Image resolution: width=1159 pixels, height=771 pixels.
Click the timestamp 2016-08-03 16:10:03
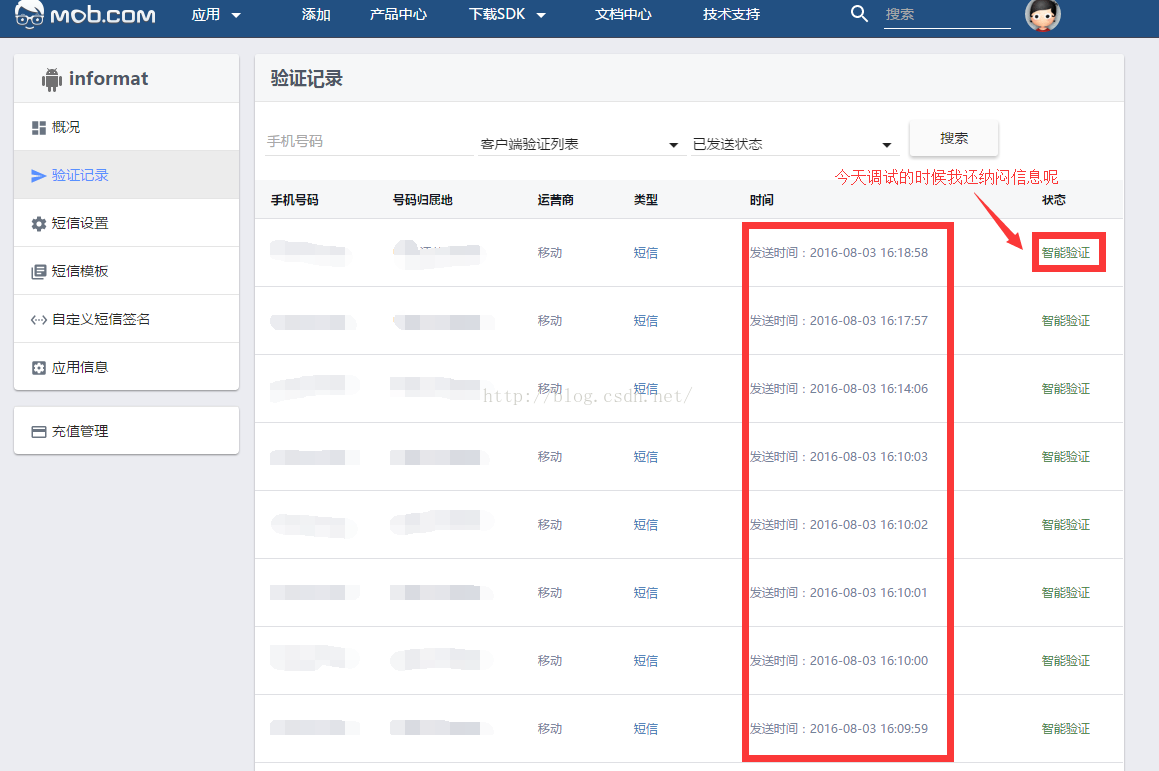[869, 457]
